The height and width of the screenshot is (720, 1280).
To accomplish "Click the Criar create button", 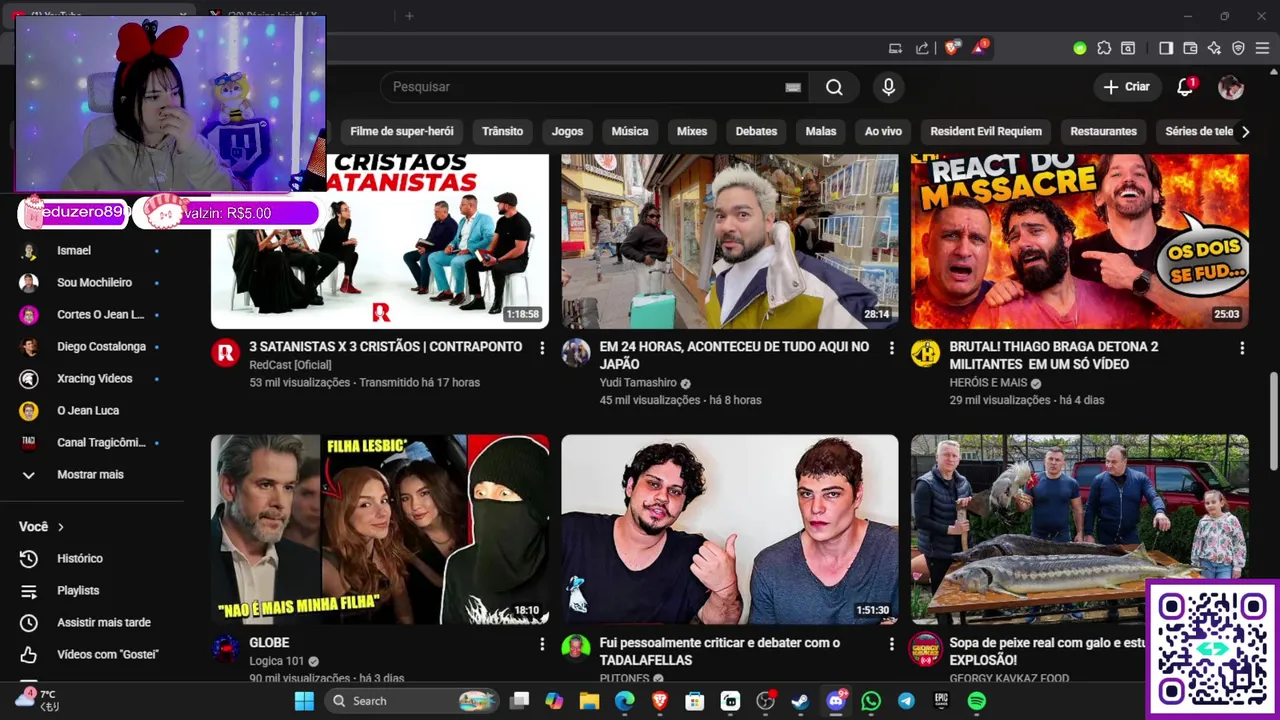I will 1127,87.
